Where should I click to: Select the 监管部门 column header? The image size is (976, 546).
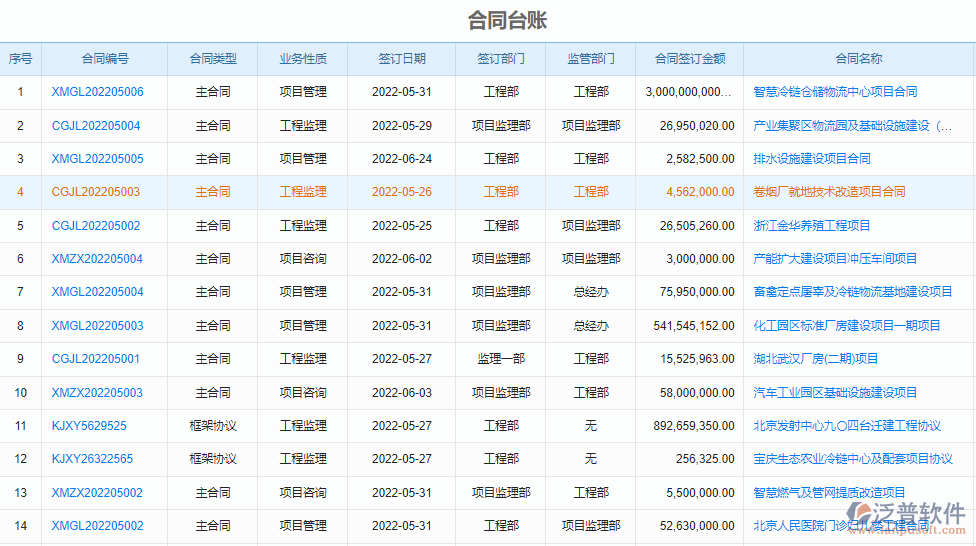tap(591, 59)
